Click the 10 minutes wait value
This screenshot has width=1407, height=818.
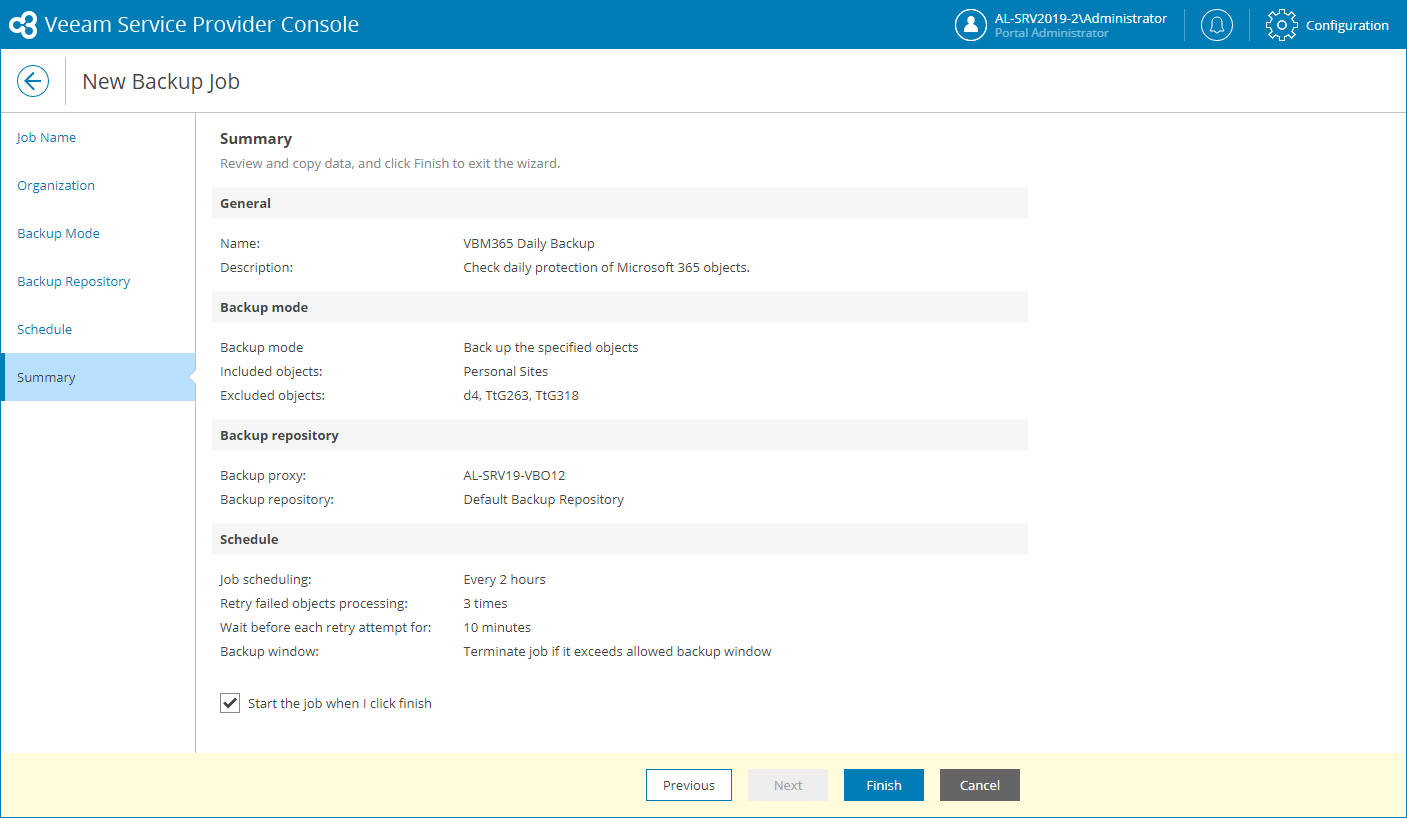(497, 627)
